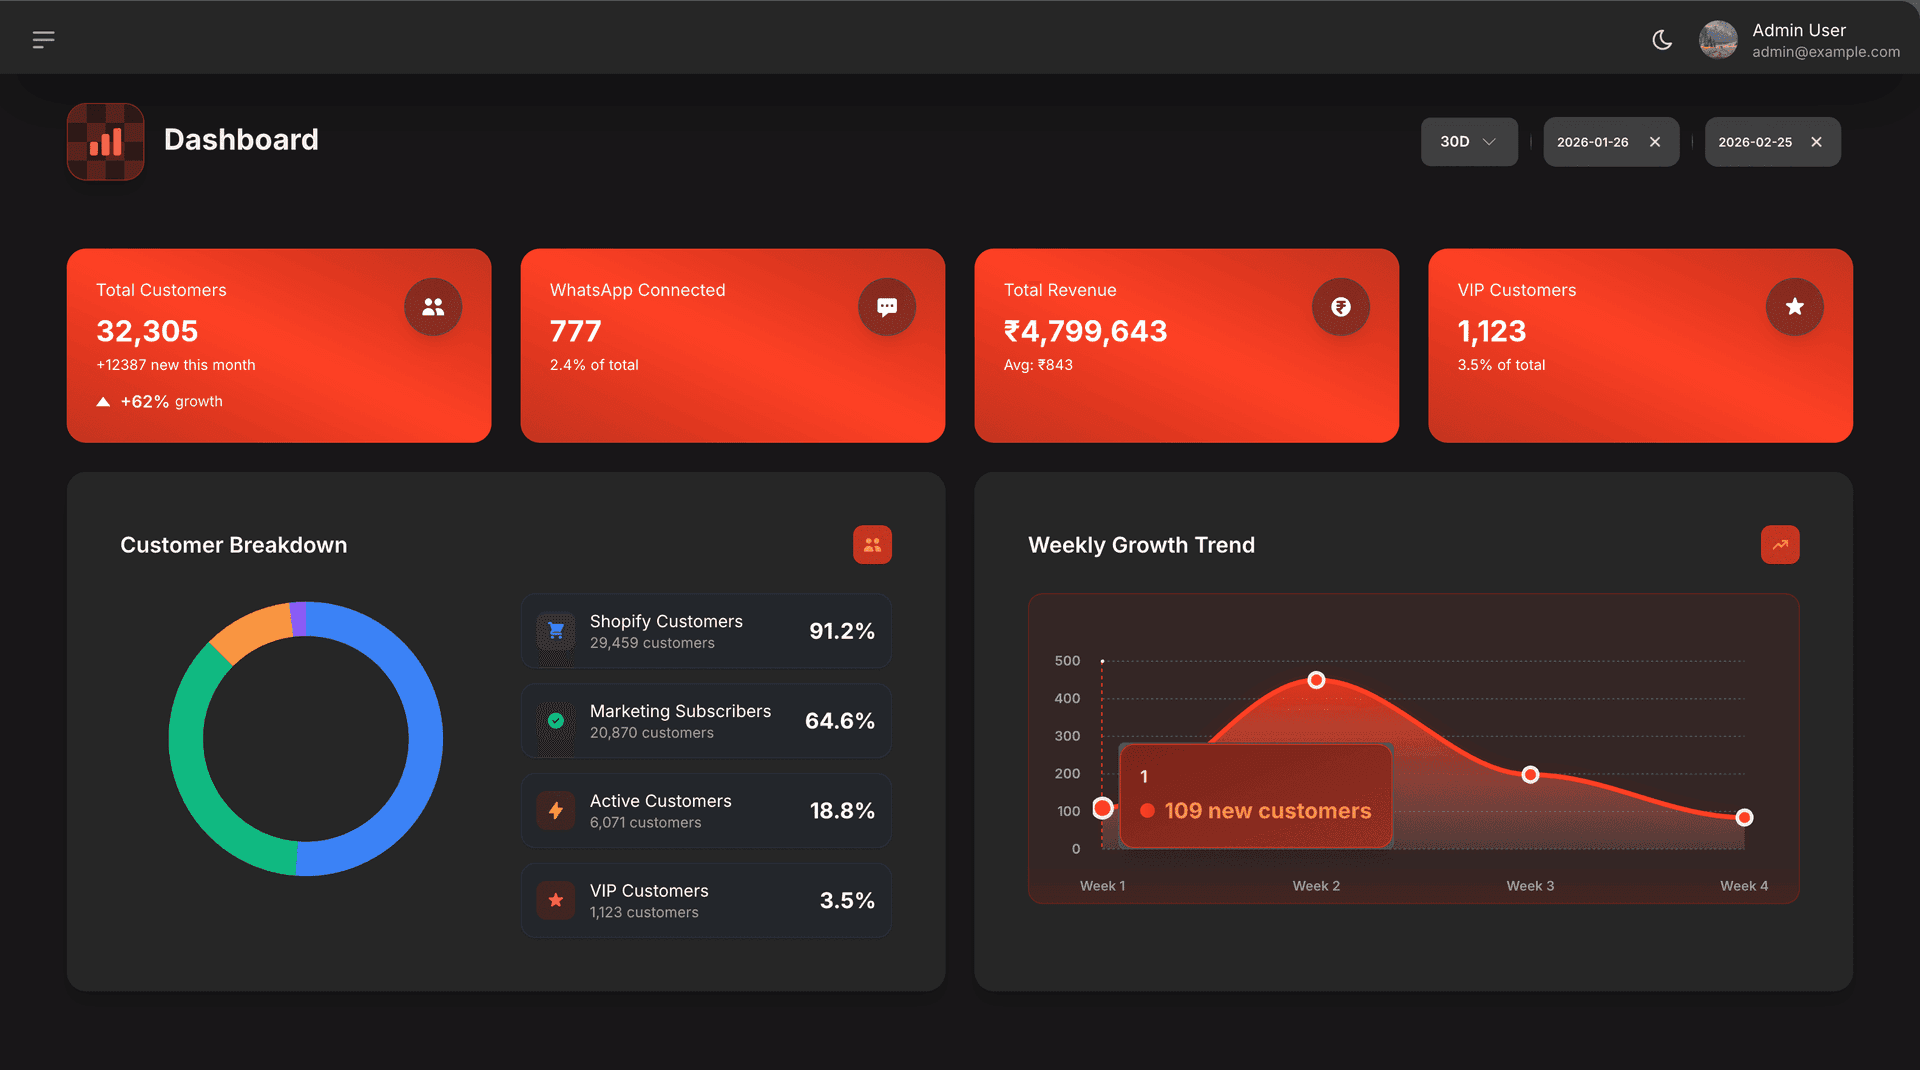The image size is (1920, 1070).
Task: Open the hamburger sidebar menu
Action: tap(43, 40)
